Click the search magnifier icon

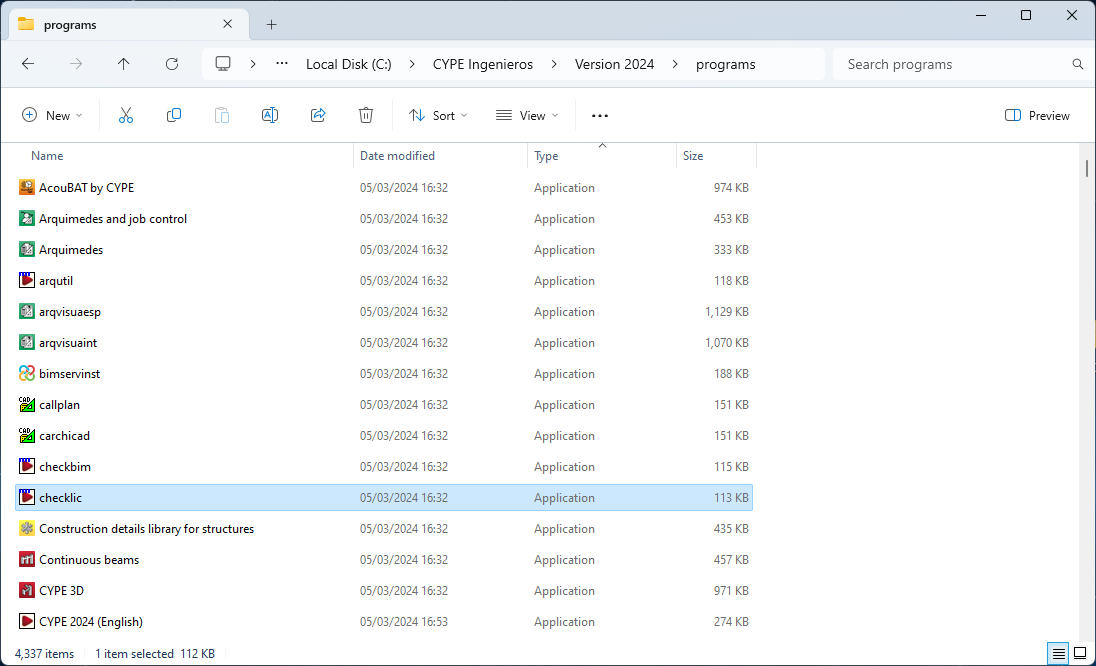point(1078,64)
